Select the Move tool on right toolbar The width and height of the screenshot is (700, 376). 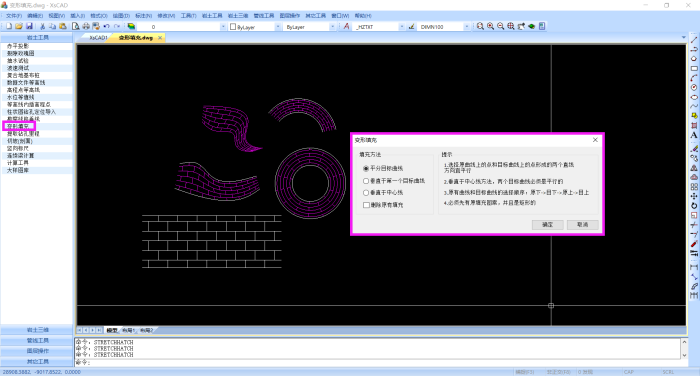click(x=694, y=196)
